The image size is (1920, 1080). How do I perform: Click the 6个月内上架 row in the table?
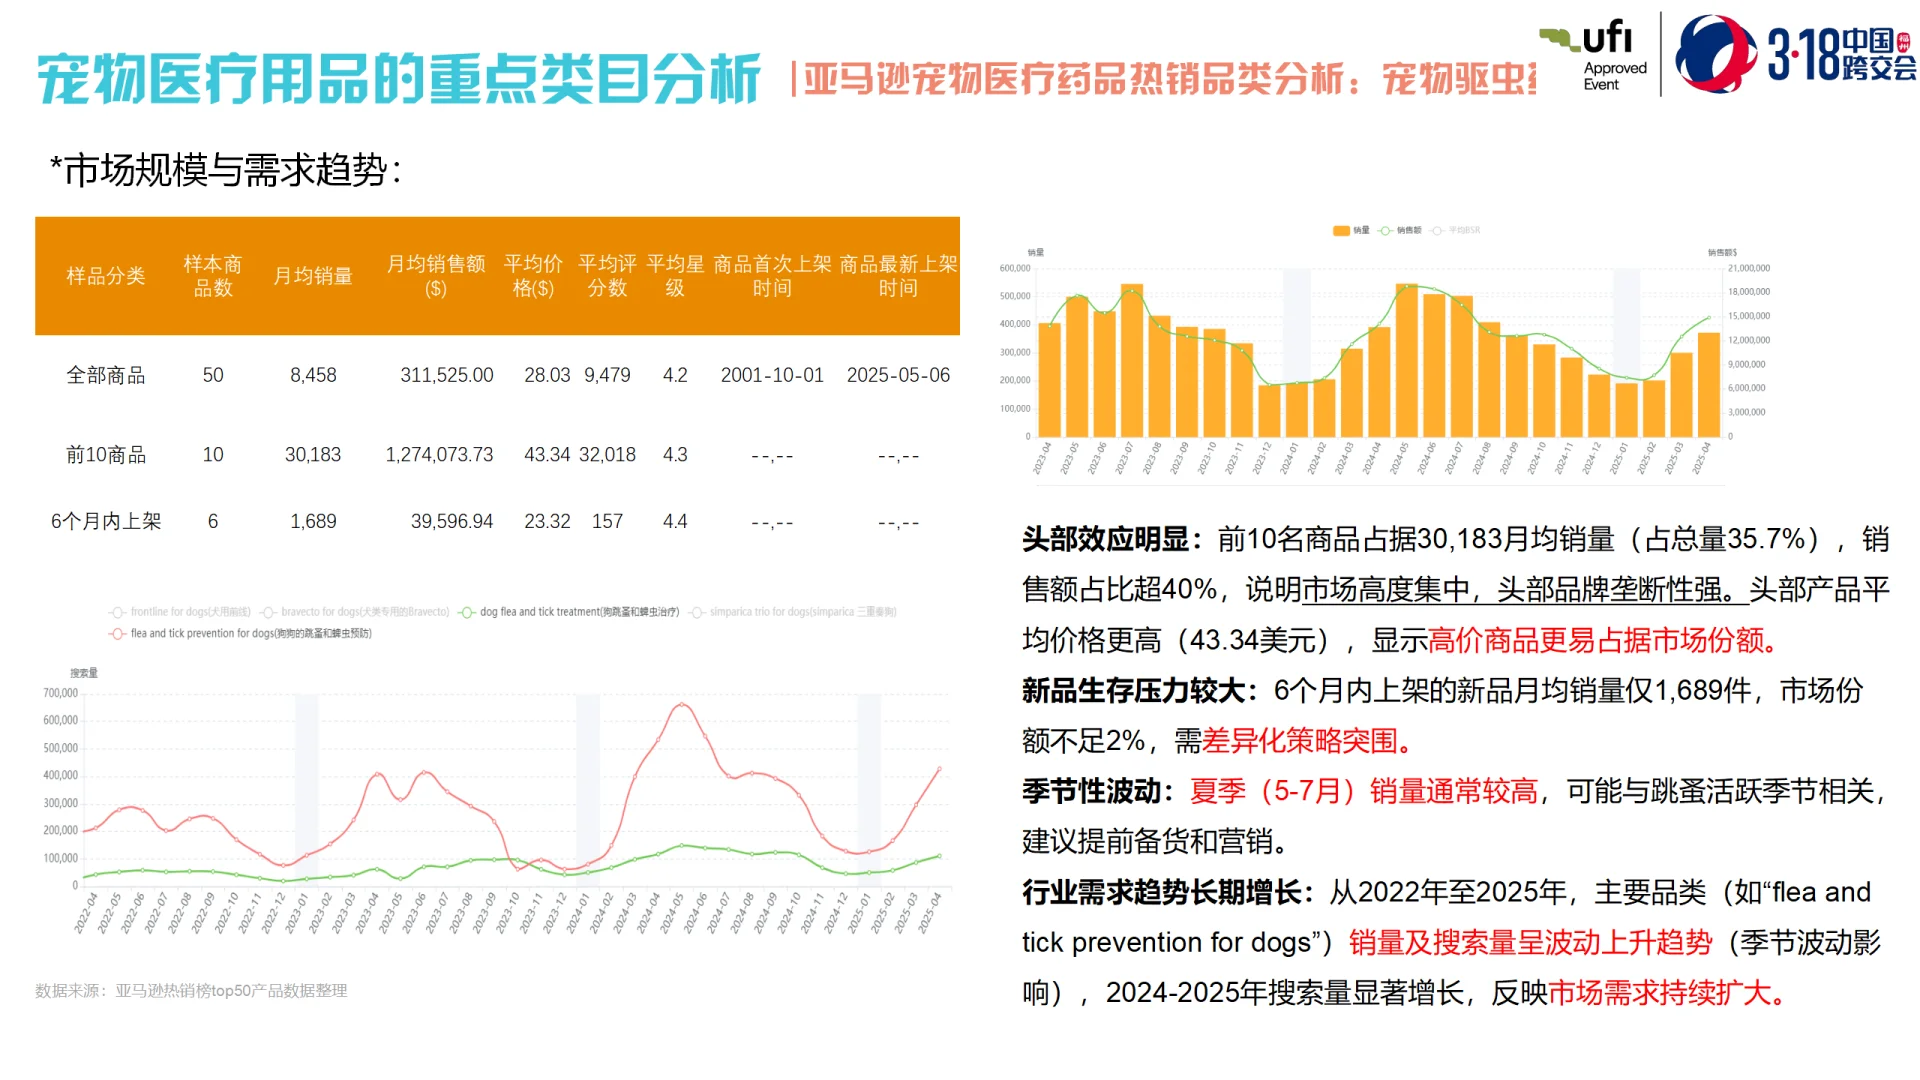tap(108, 520)
